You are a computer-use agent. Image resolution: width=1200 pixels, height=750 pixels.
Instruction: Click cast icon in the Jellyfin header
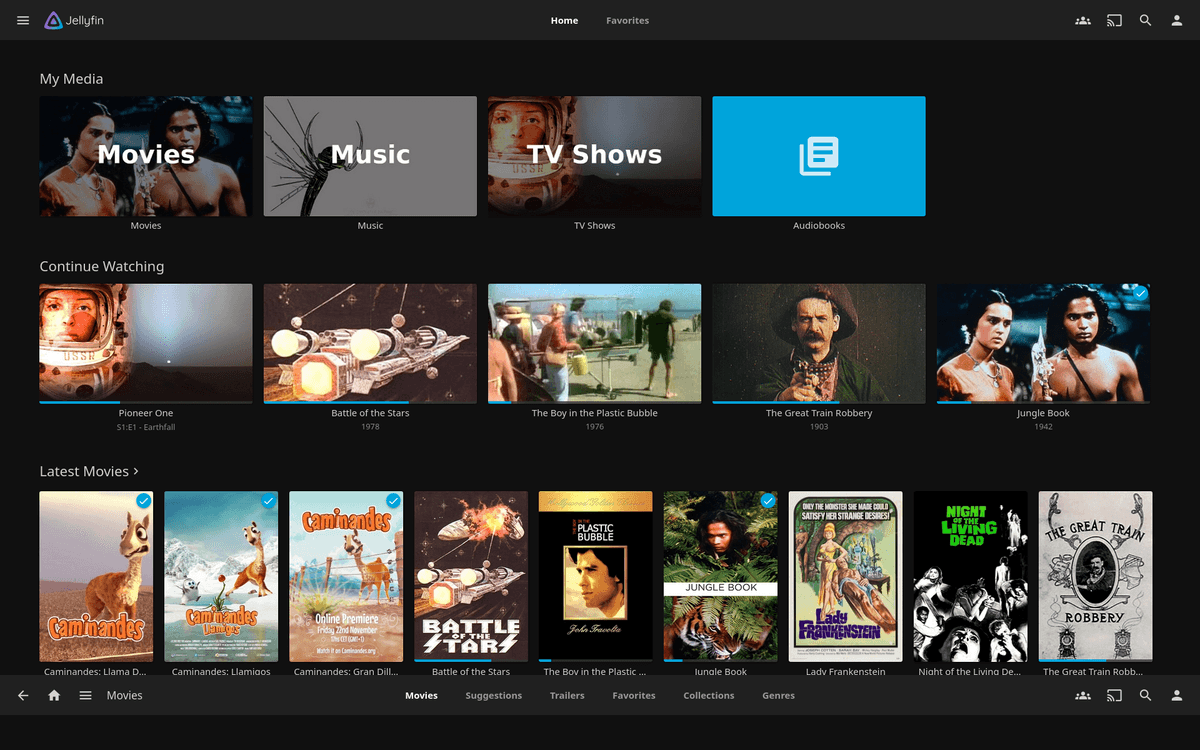(x=1114, y=20)
